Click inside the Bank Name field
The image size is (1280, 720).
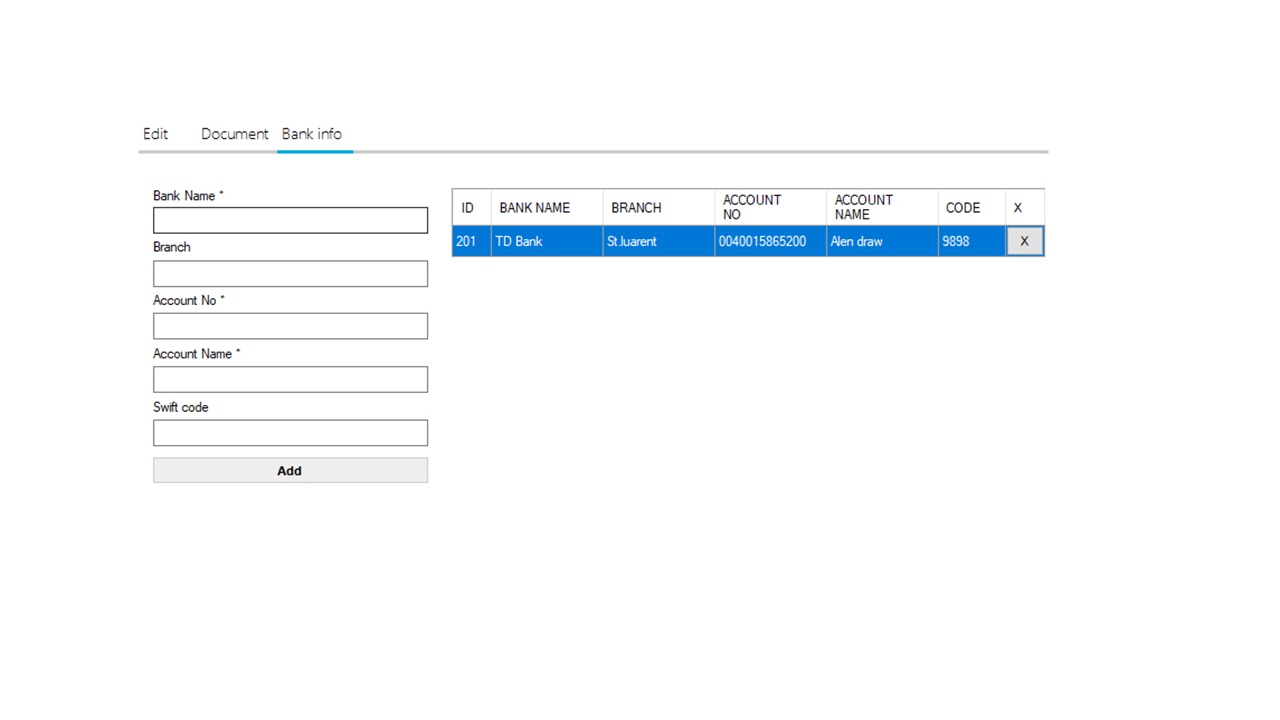(x=289, y=220)
